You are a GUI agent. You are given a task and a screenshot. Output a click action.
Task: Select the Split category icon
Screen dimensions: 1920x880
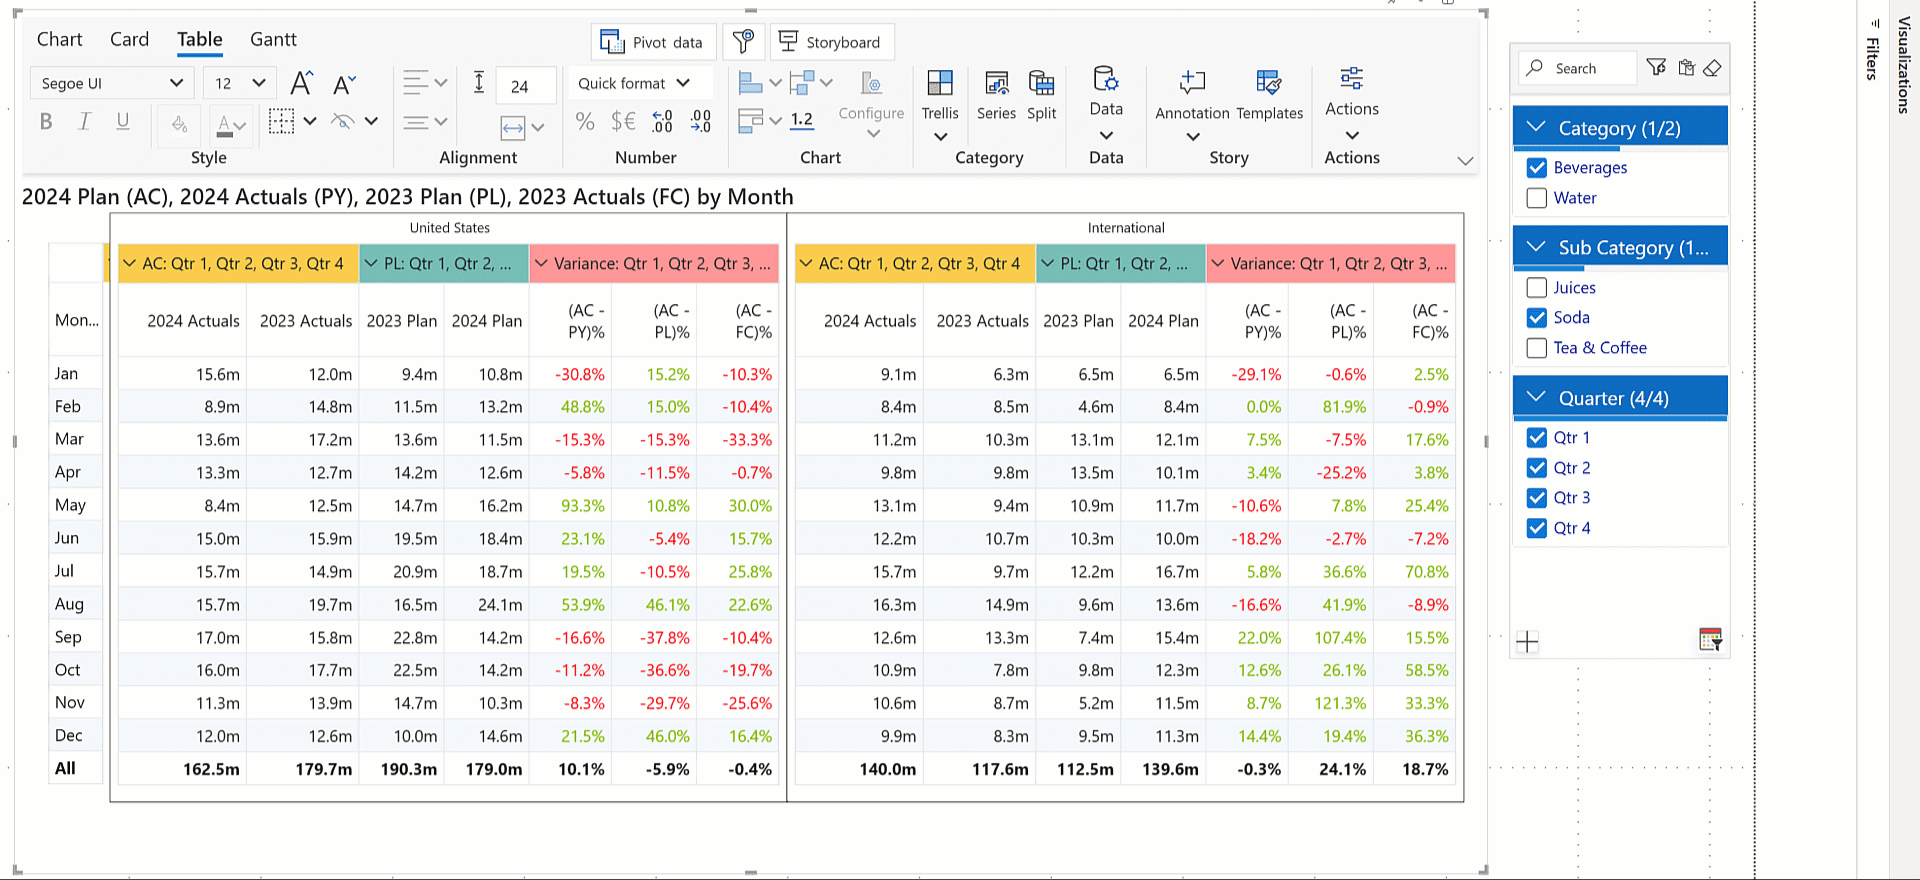[x=1041, y=83]
